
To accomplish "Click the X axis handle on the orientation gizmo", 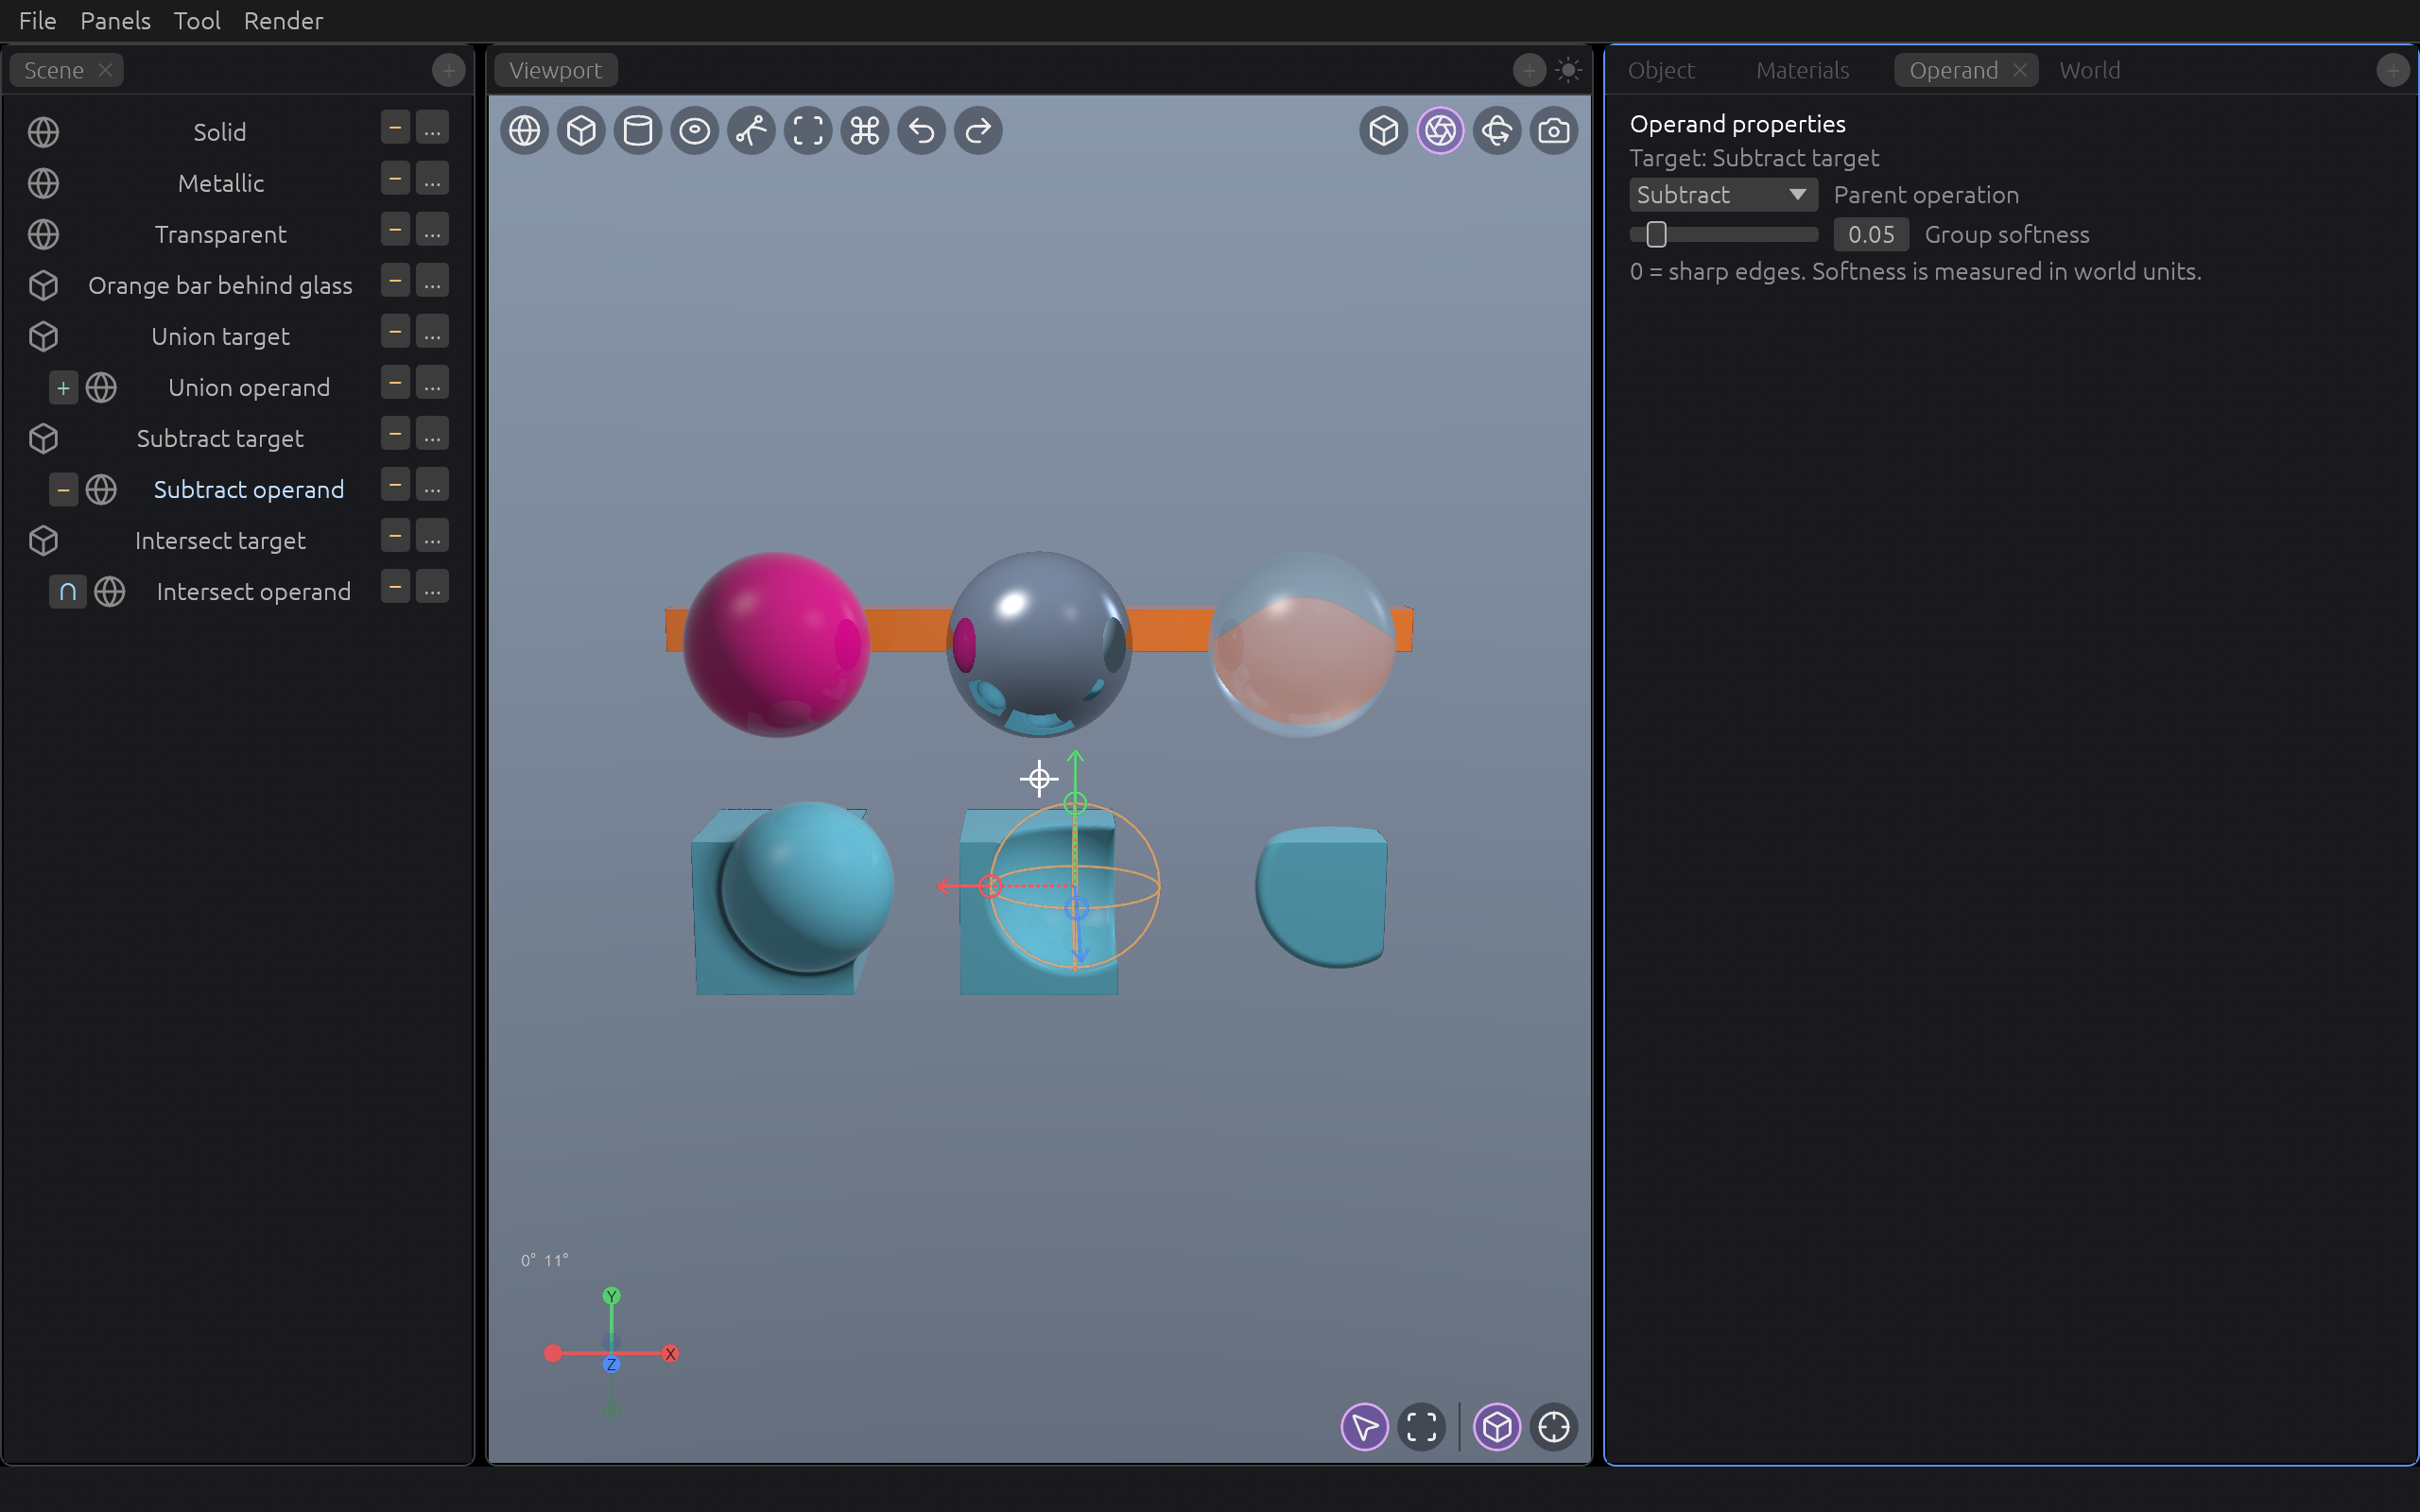I will pyautogui.click(x=671, y=1354).
